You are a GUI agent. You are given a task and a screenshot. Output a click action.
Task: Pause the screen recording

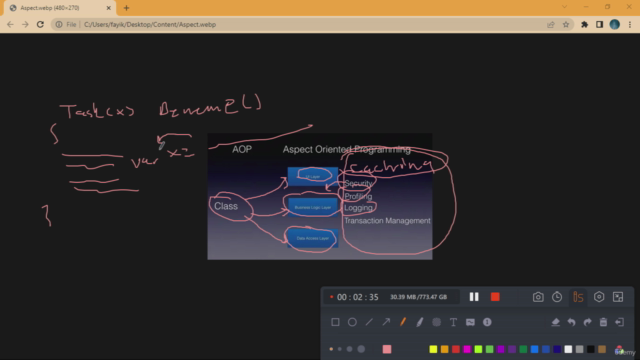click(474, 297)
